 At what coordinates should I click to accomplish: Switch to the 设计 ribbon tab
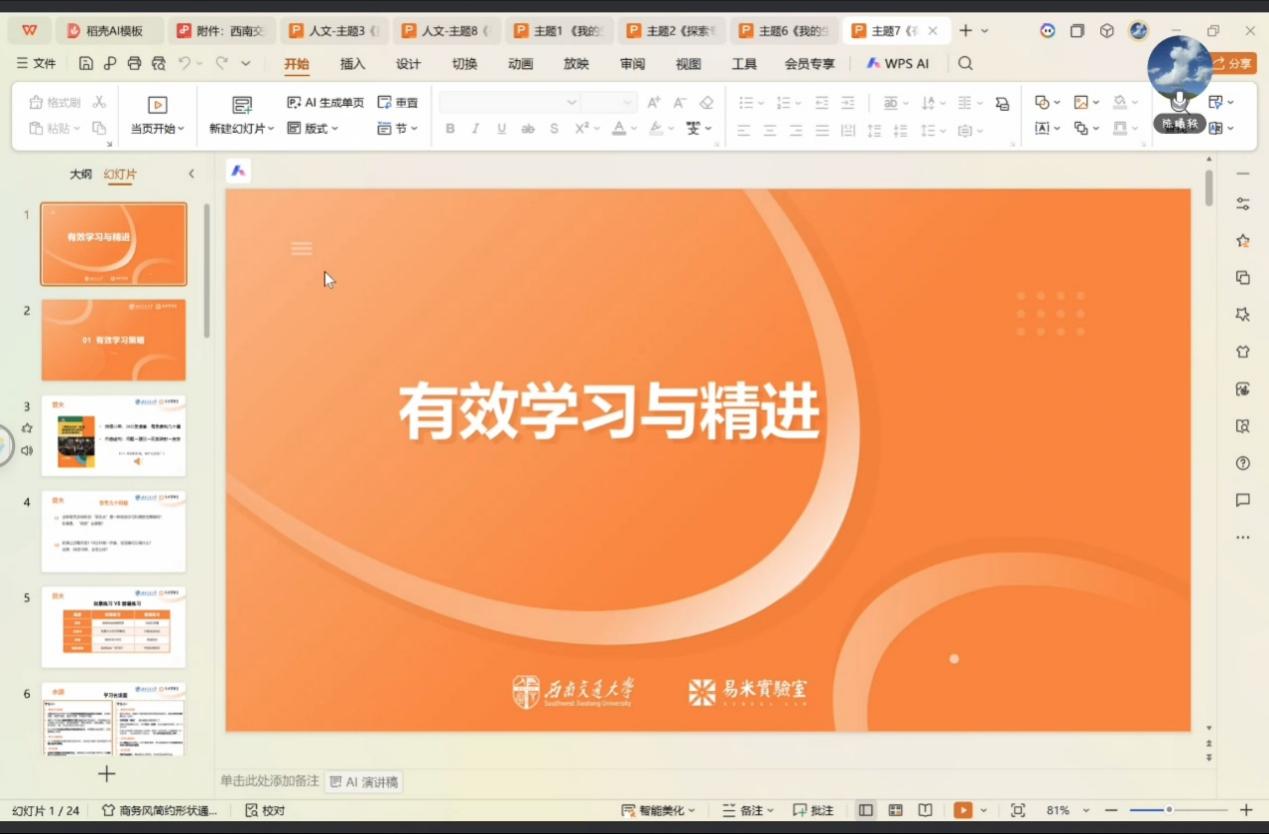tap(408, 64)
